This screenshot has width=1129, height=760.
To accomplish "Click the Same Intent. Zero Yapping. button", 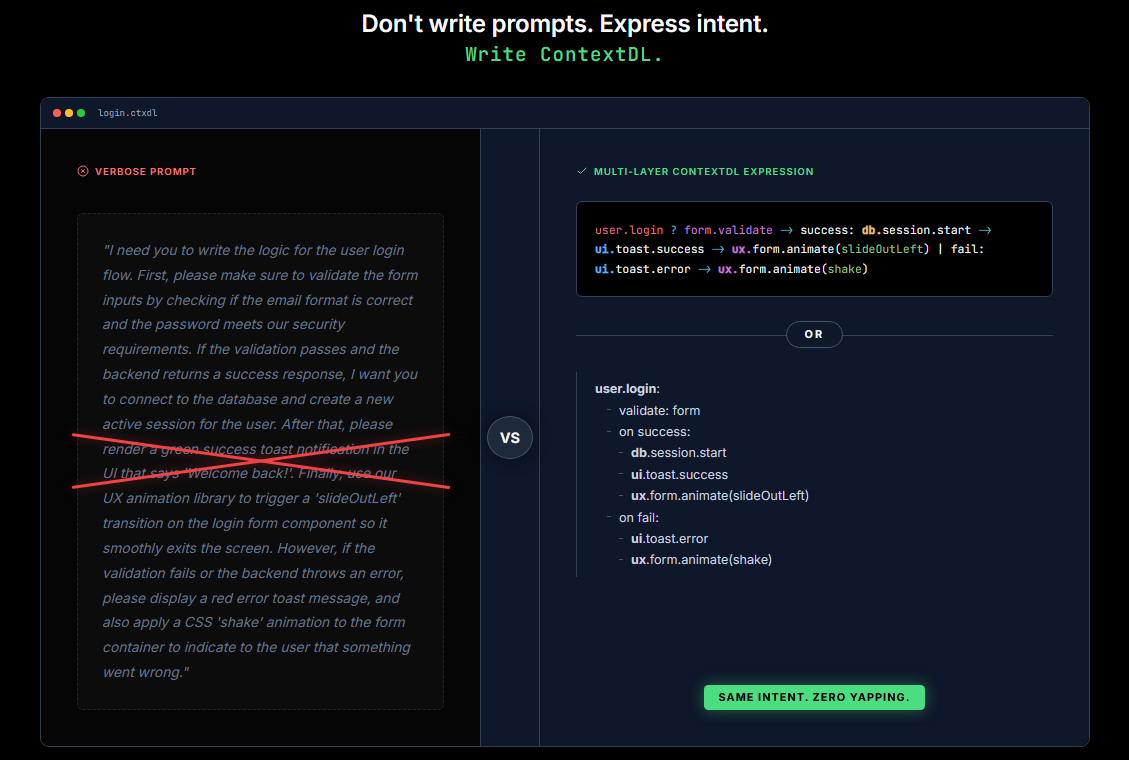I will coord(814,697).
